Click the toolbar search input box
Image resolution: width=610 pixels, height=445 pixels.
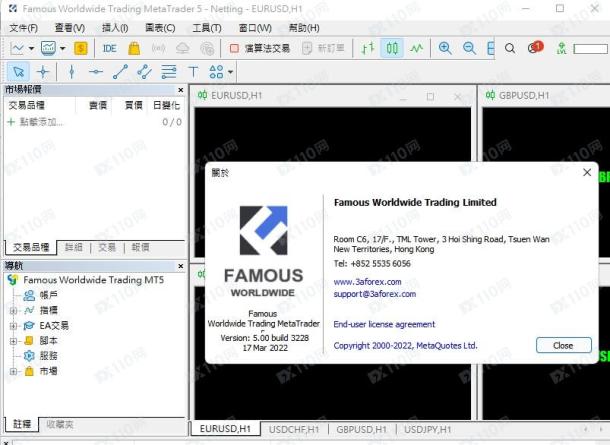tap(591, 49)
